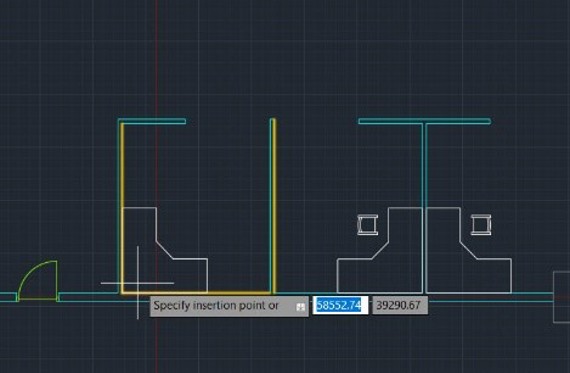Select the top horizontal bar of the T-shaped partition
This screenshot has height=373, width=570.
(424, 121)
